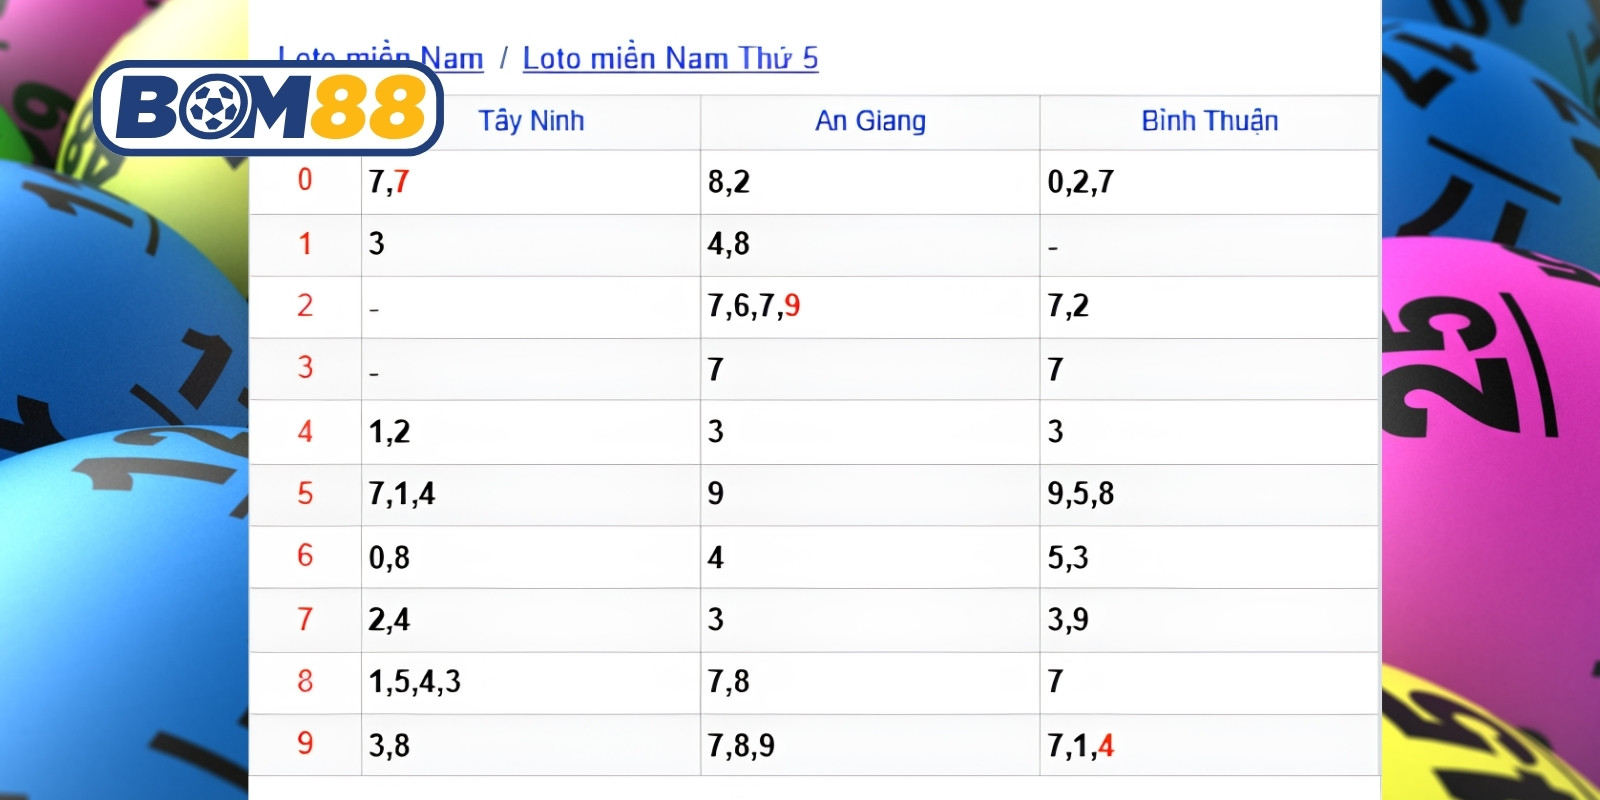Image resolution: width=1600 pixels, height=800 pixels.
Task: Click row header number 5
Action: [305, 493]
